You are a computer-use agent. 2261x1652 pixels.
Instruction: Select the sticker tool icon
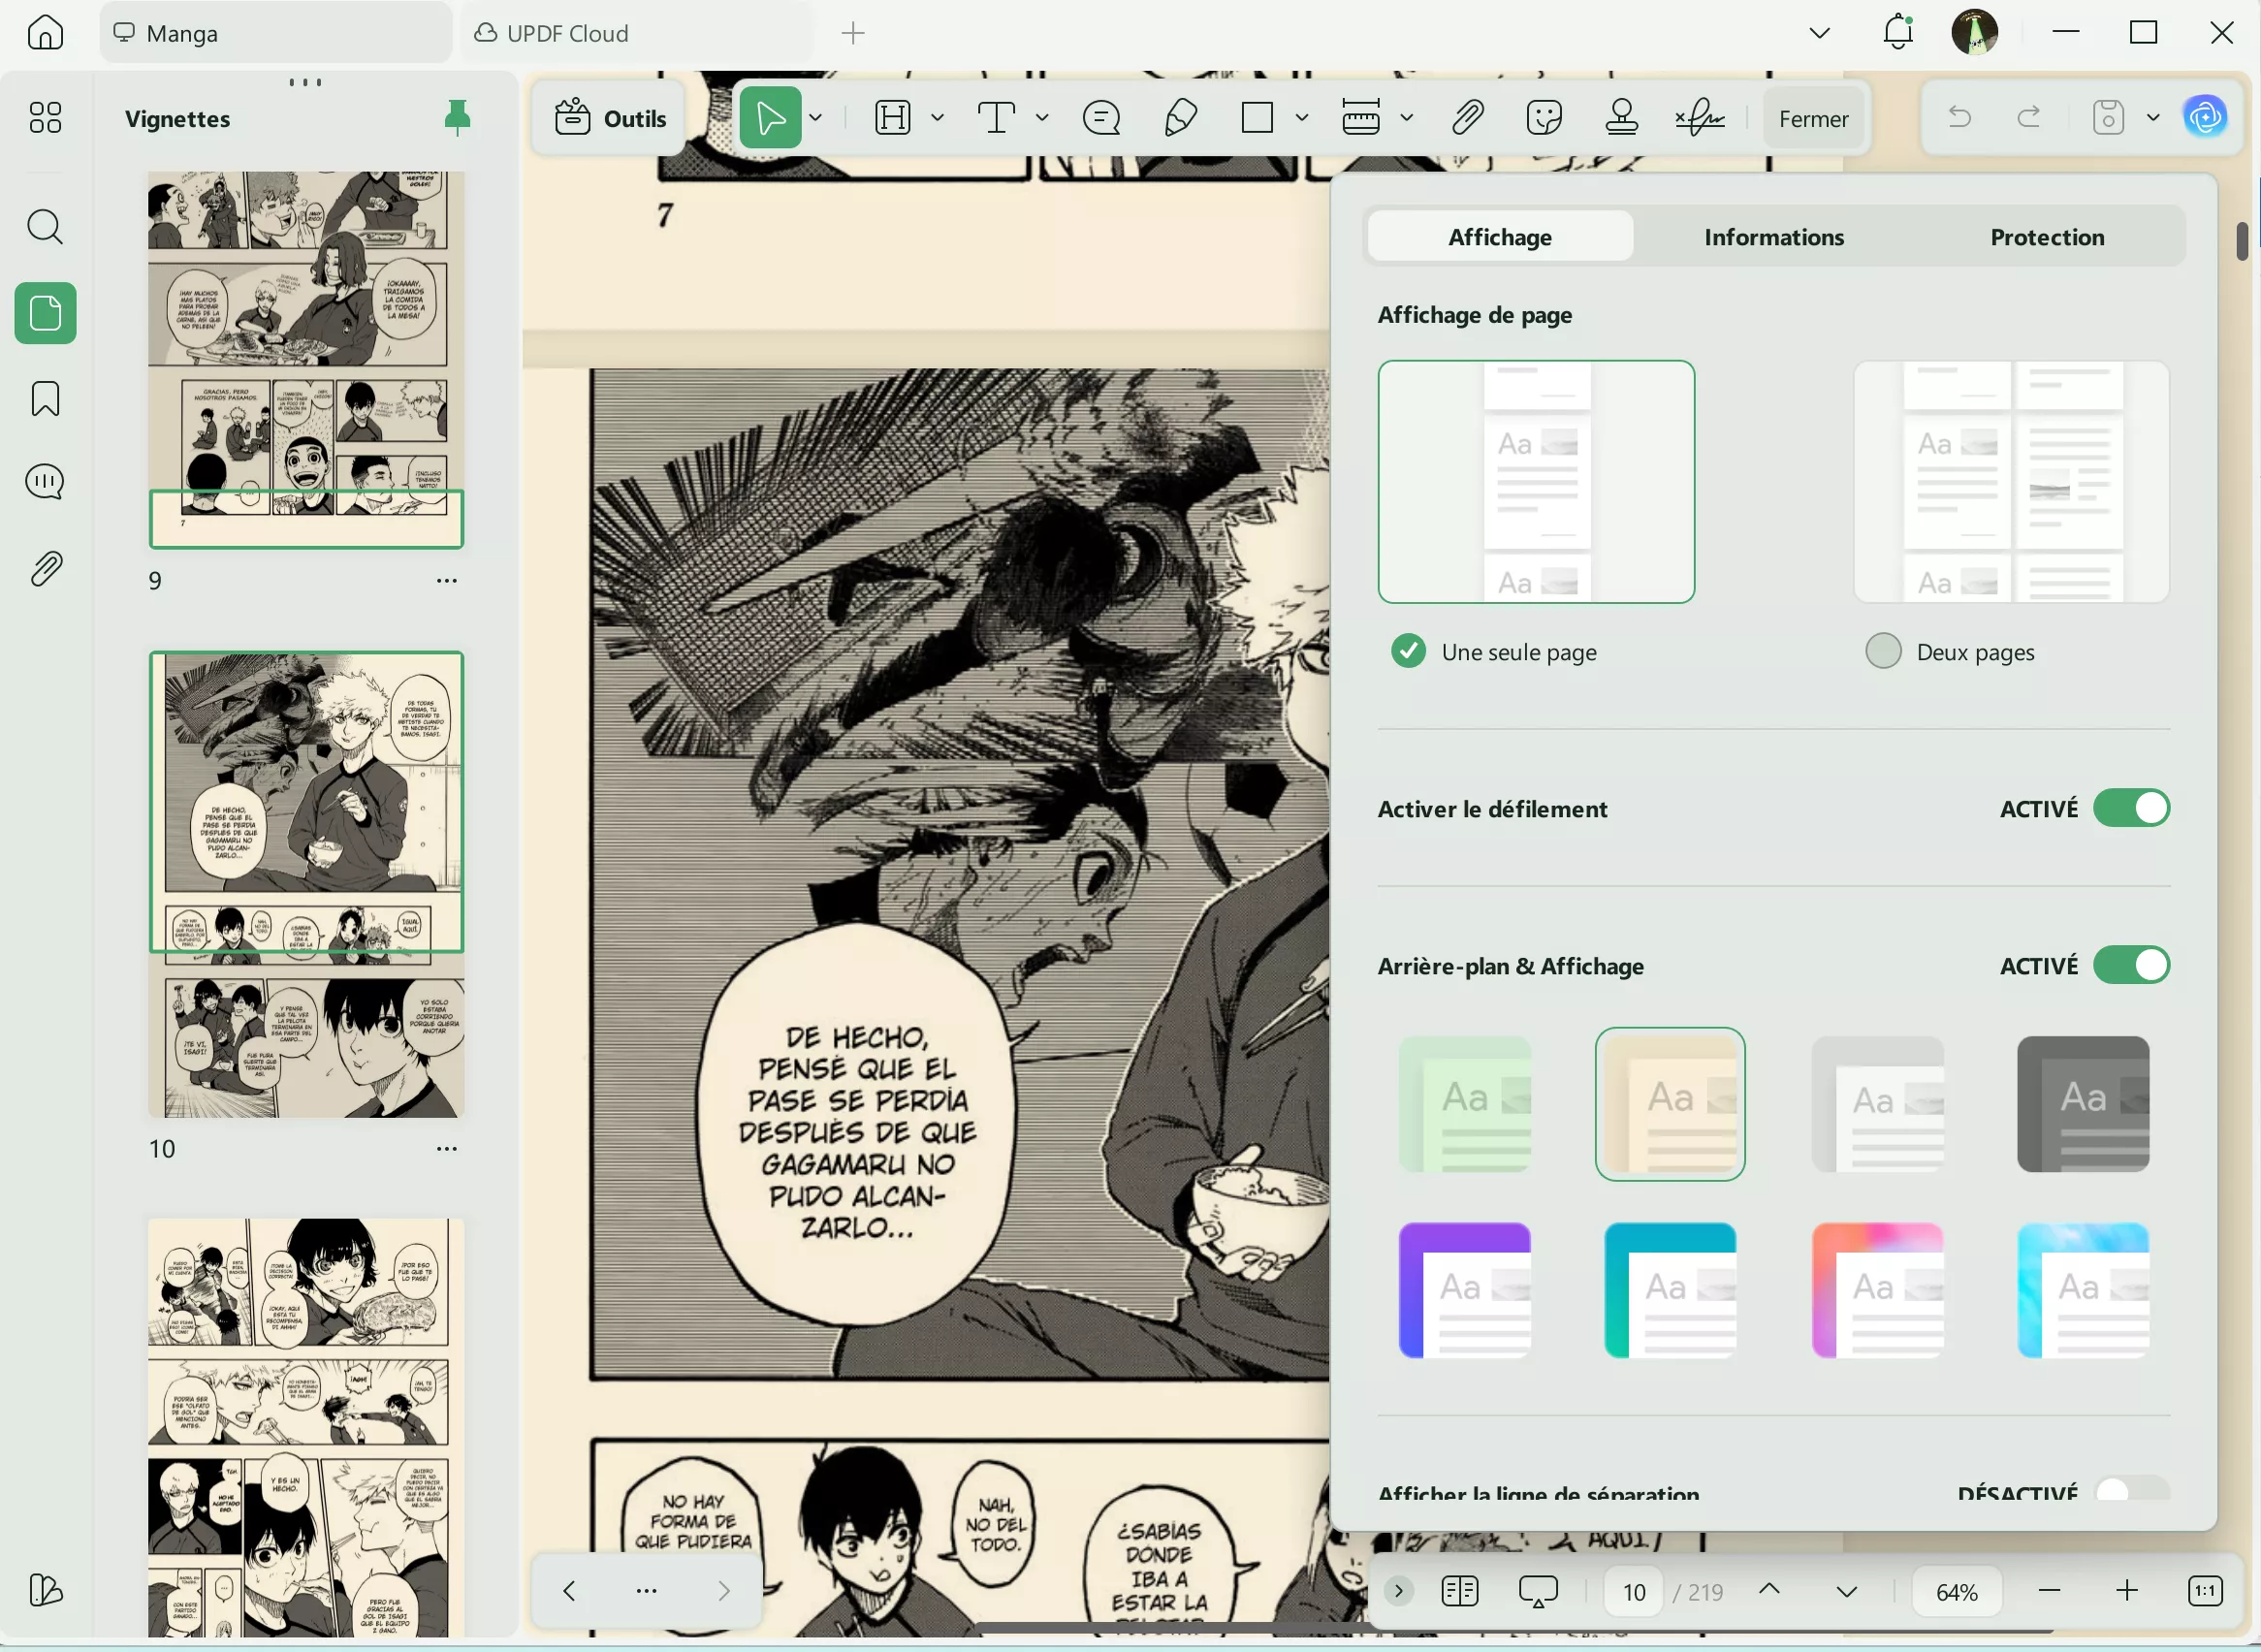point(1544,118)
